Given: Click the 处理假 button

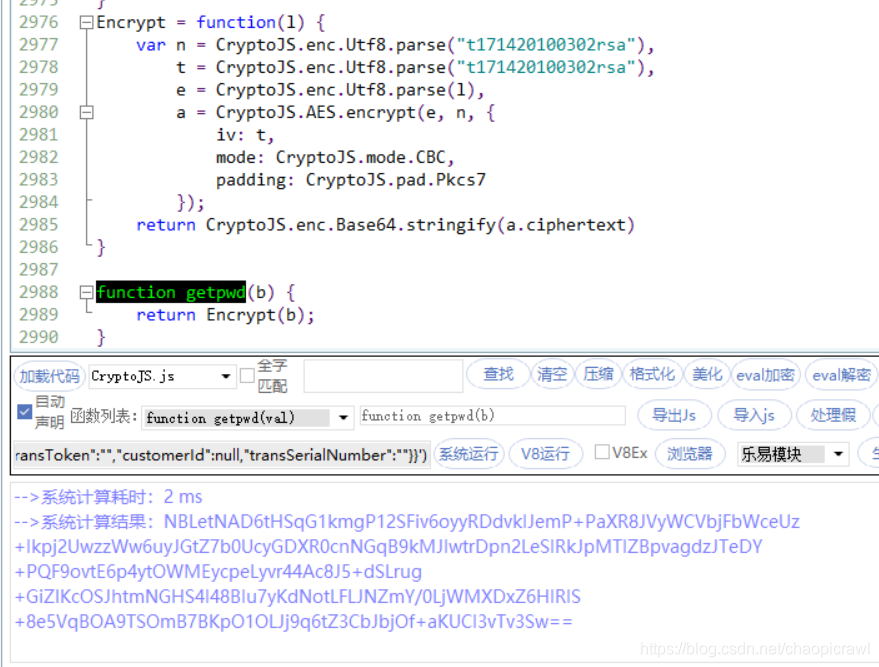Looking at the screenshot, I should coord(833,415).
